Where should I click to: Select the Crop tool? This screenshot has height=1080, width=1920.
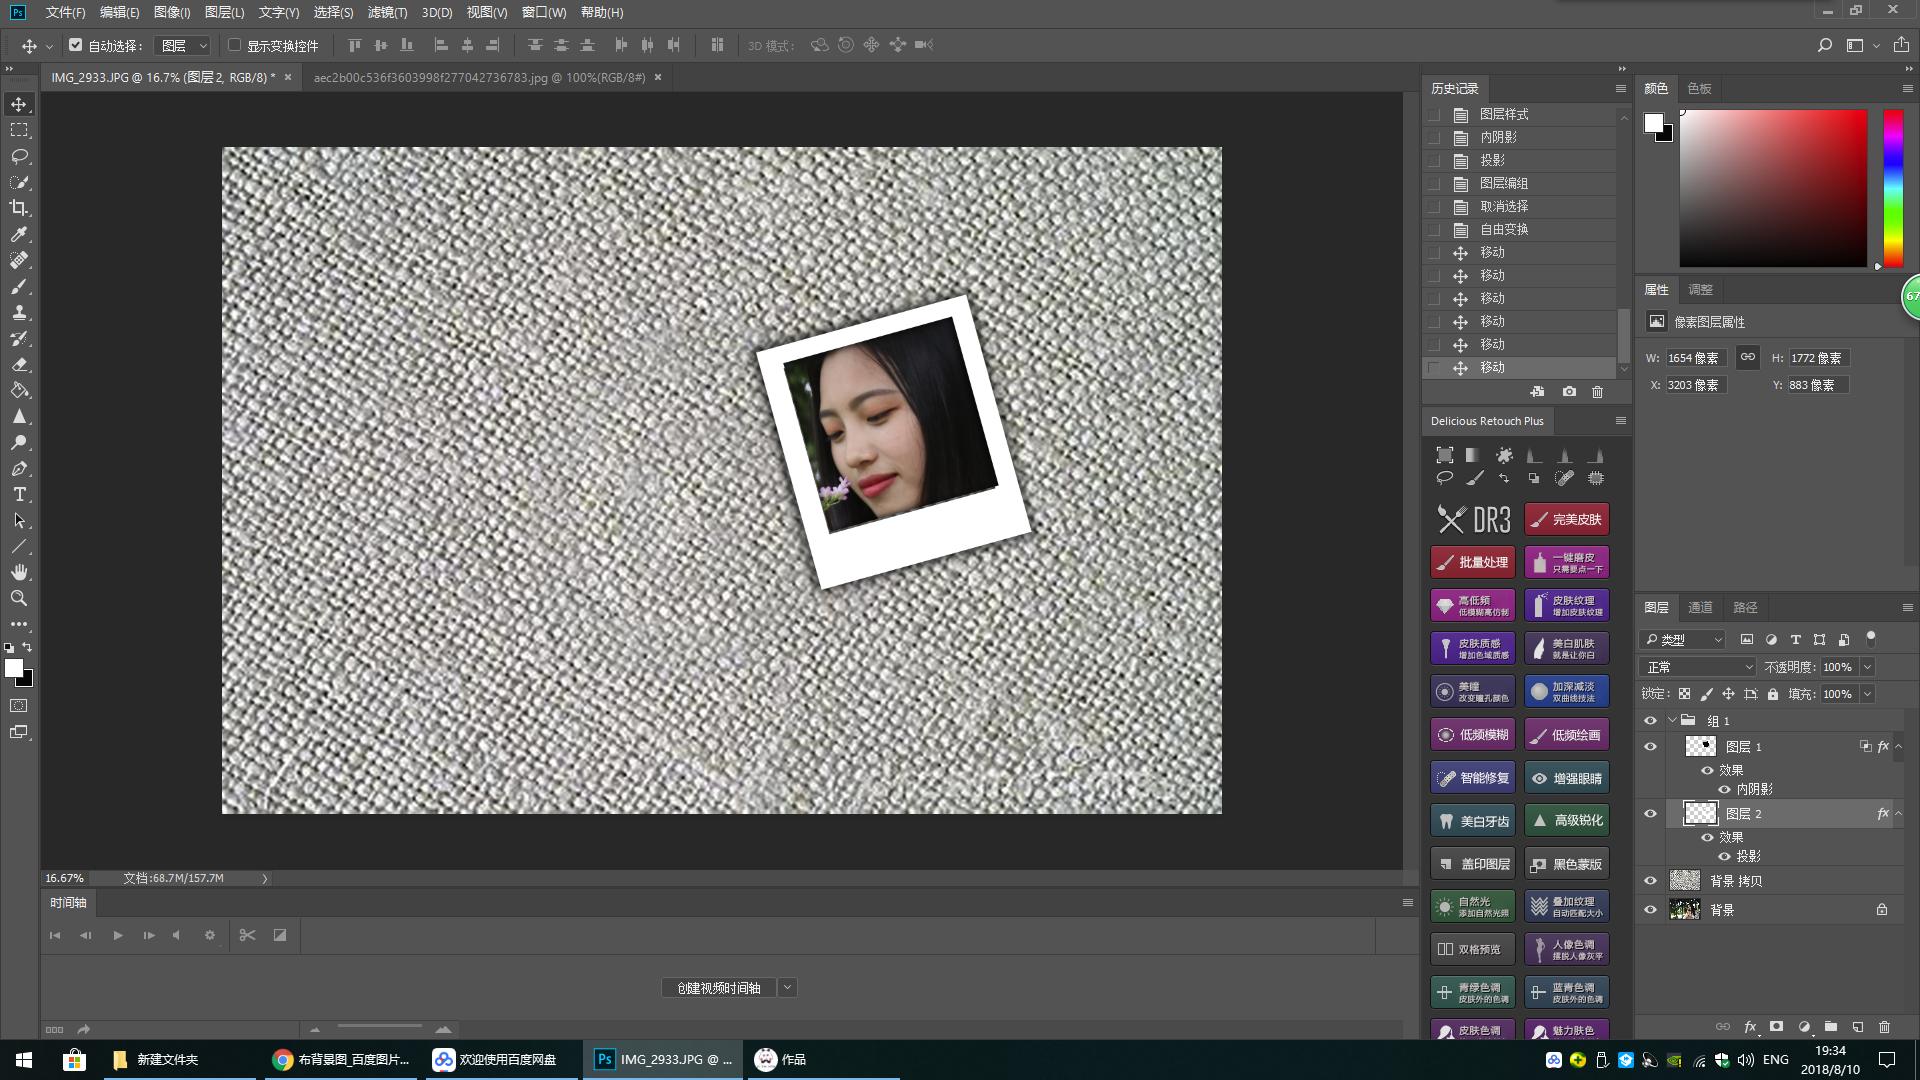(19, 208)
